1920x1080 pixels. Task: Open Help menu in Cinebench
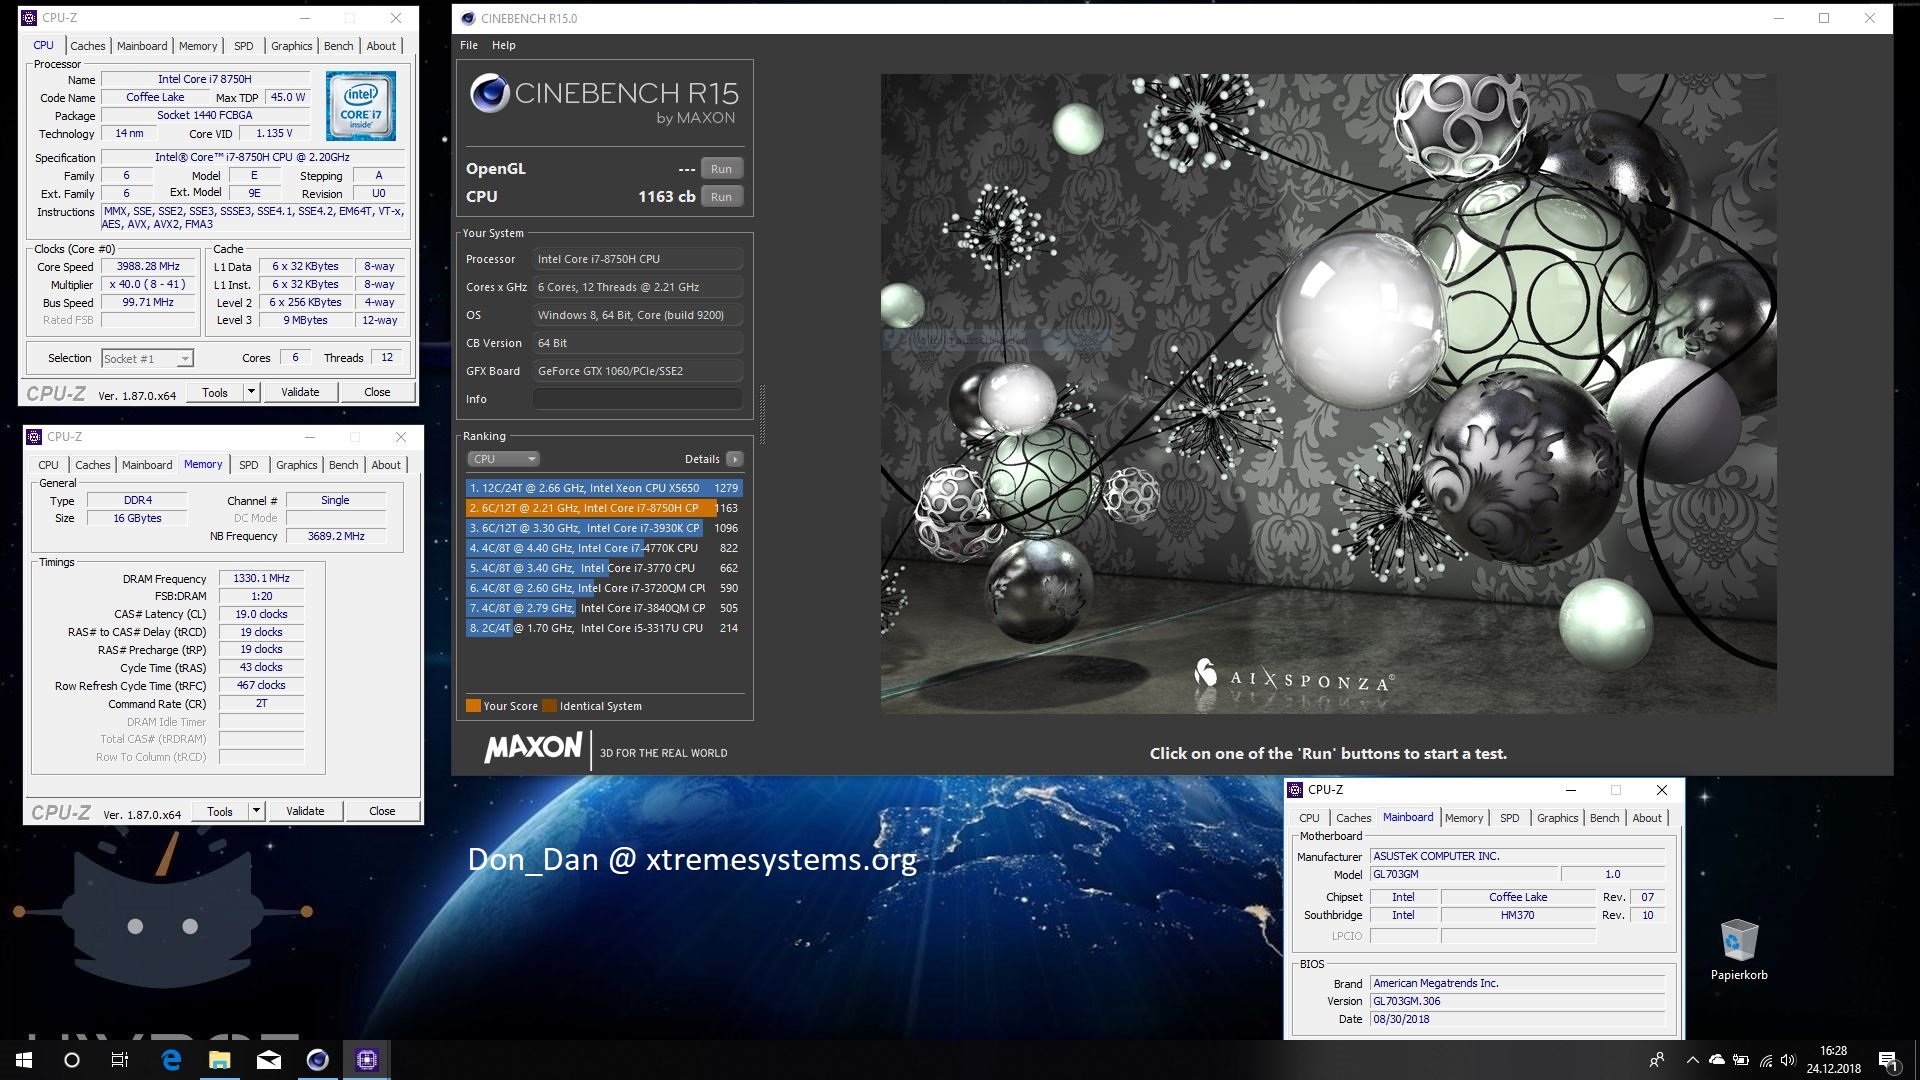pyautogui.click(x=503, y=45)
